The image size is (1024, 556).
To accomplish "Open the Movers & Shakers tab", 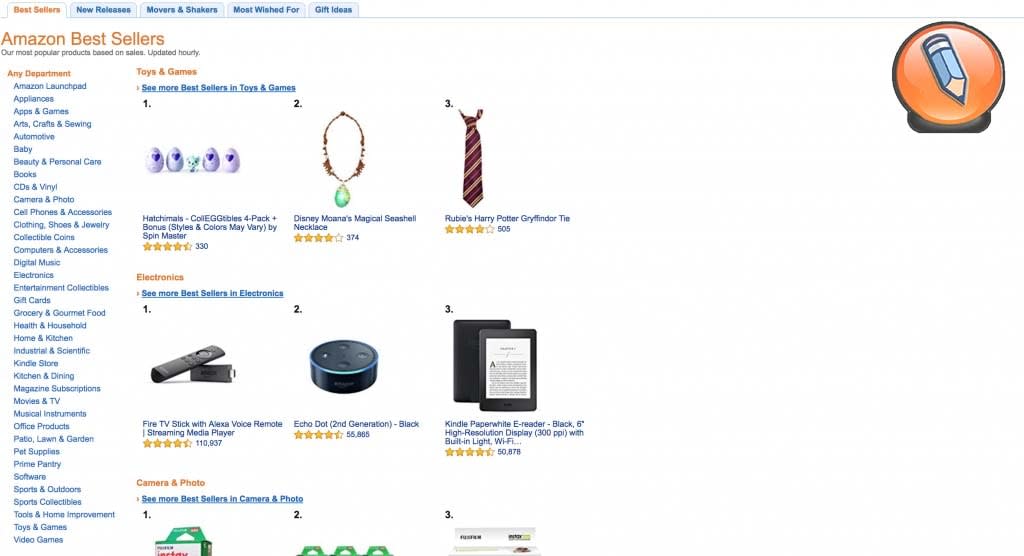I will point(182,10).
